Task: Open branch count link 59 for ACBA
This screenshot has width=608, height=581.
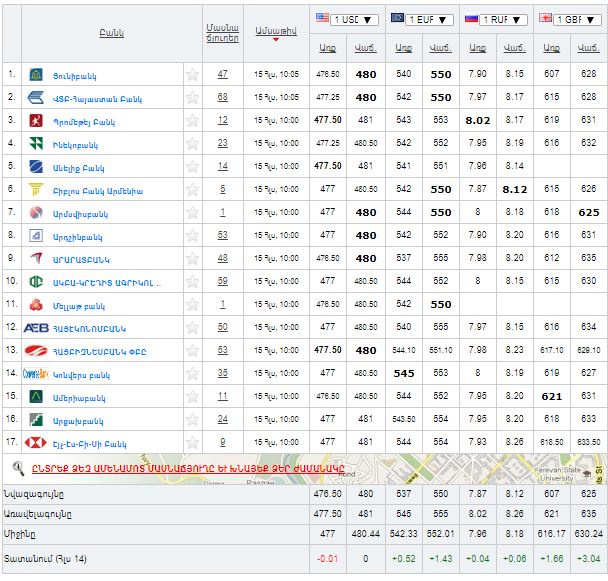Action: click(x=222, y=282)
